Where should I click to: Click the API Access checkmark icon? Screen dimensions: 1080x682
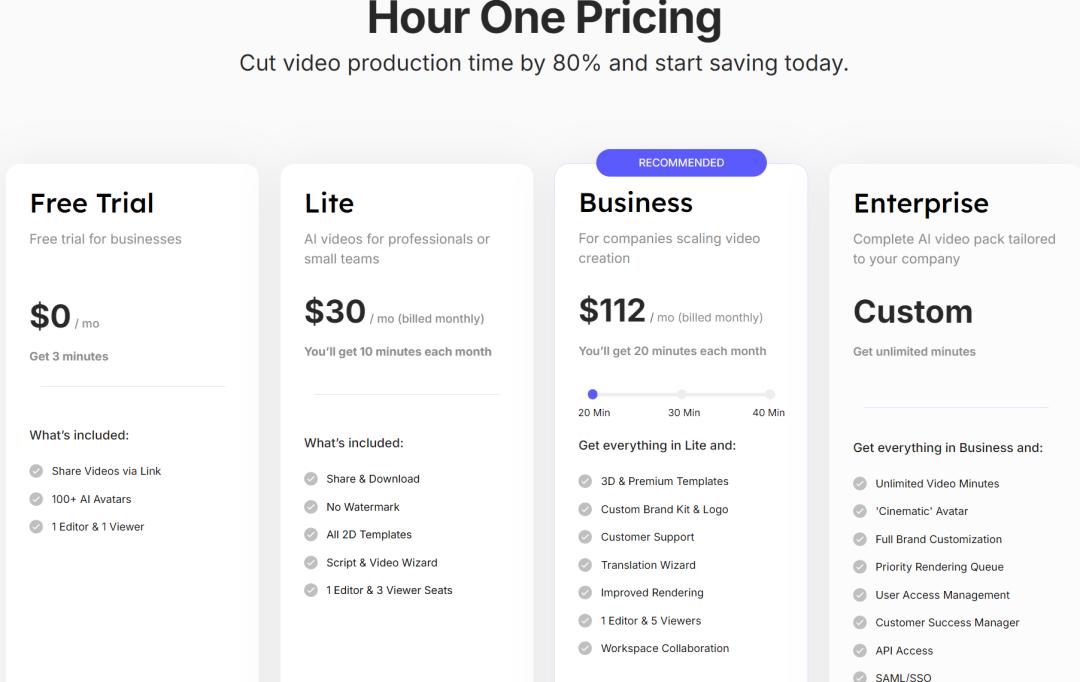(x=860, y=651)
